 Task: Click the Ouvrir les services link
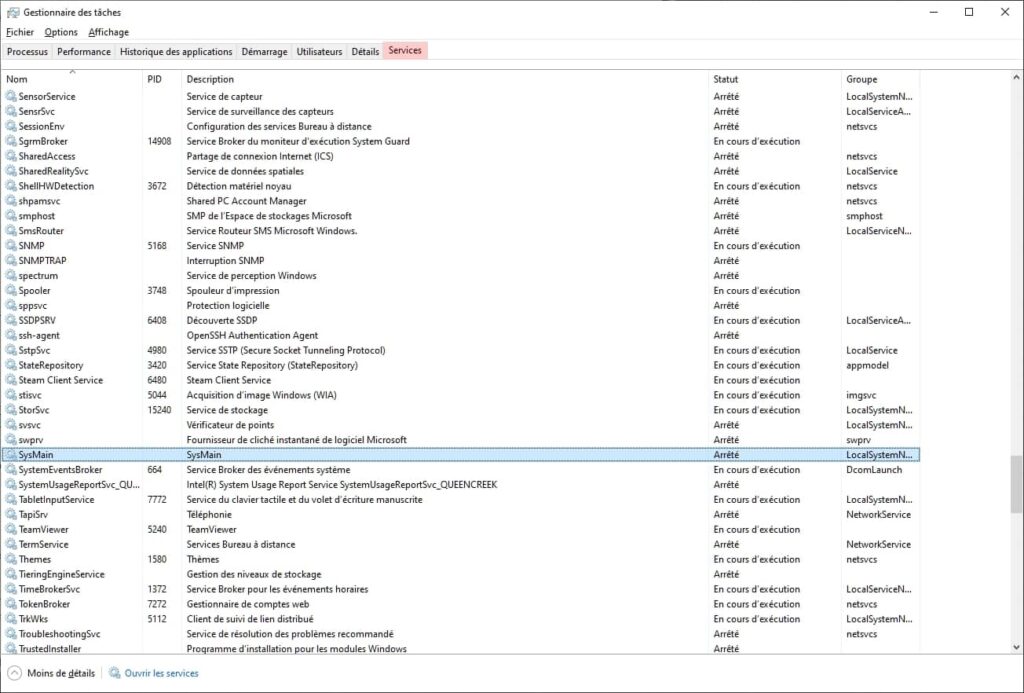click(x=161, y=673)
